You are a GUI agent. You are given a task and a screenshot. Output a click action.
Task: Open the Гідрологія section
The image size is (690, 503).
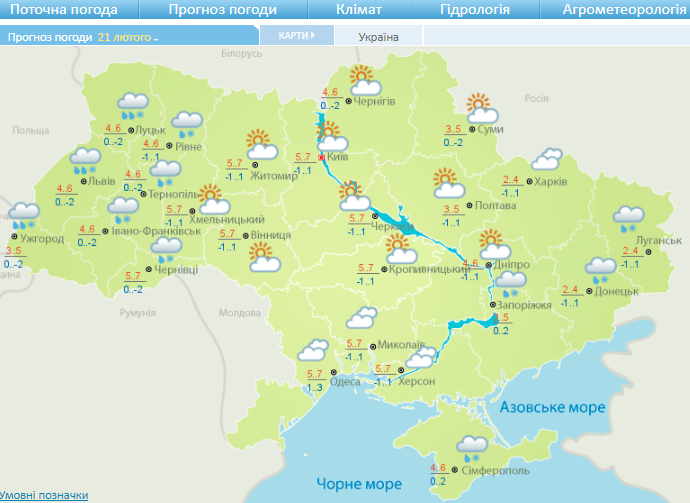[x=474, y=10]
